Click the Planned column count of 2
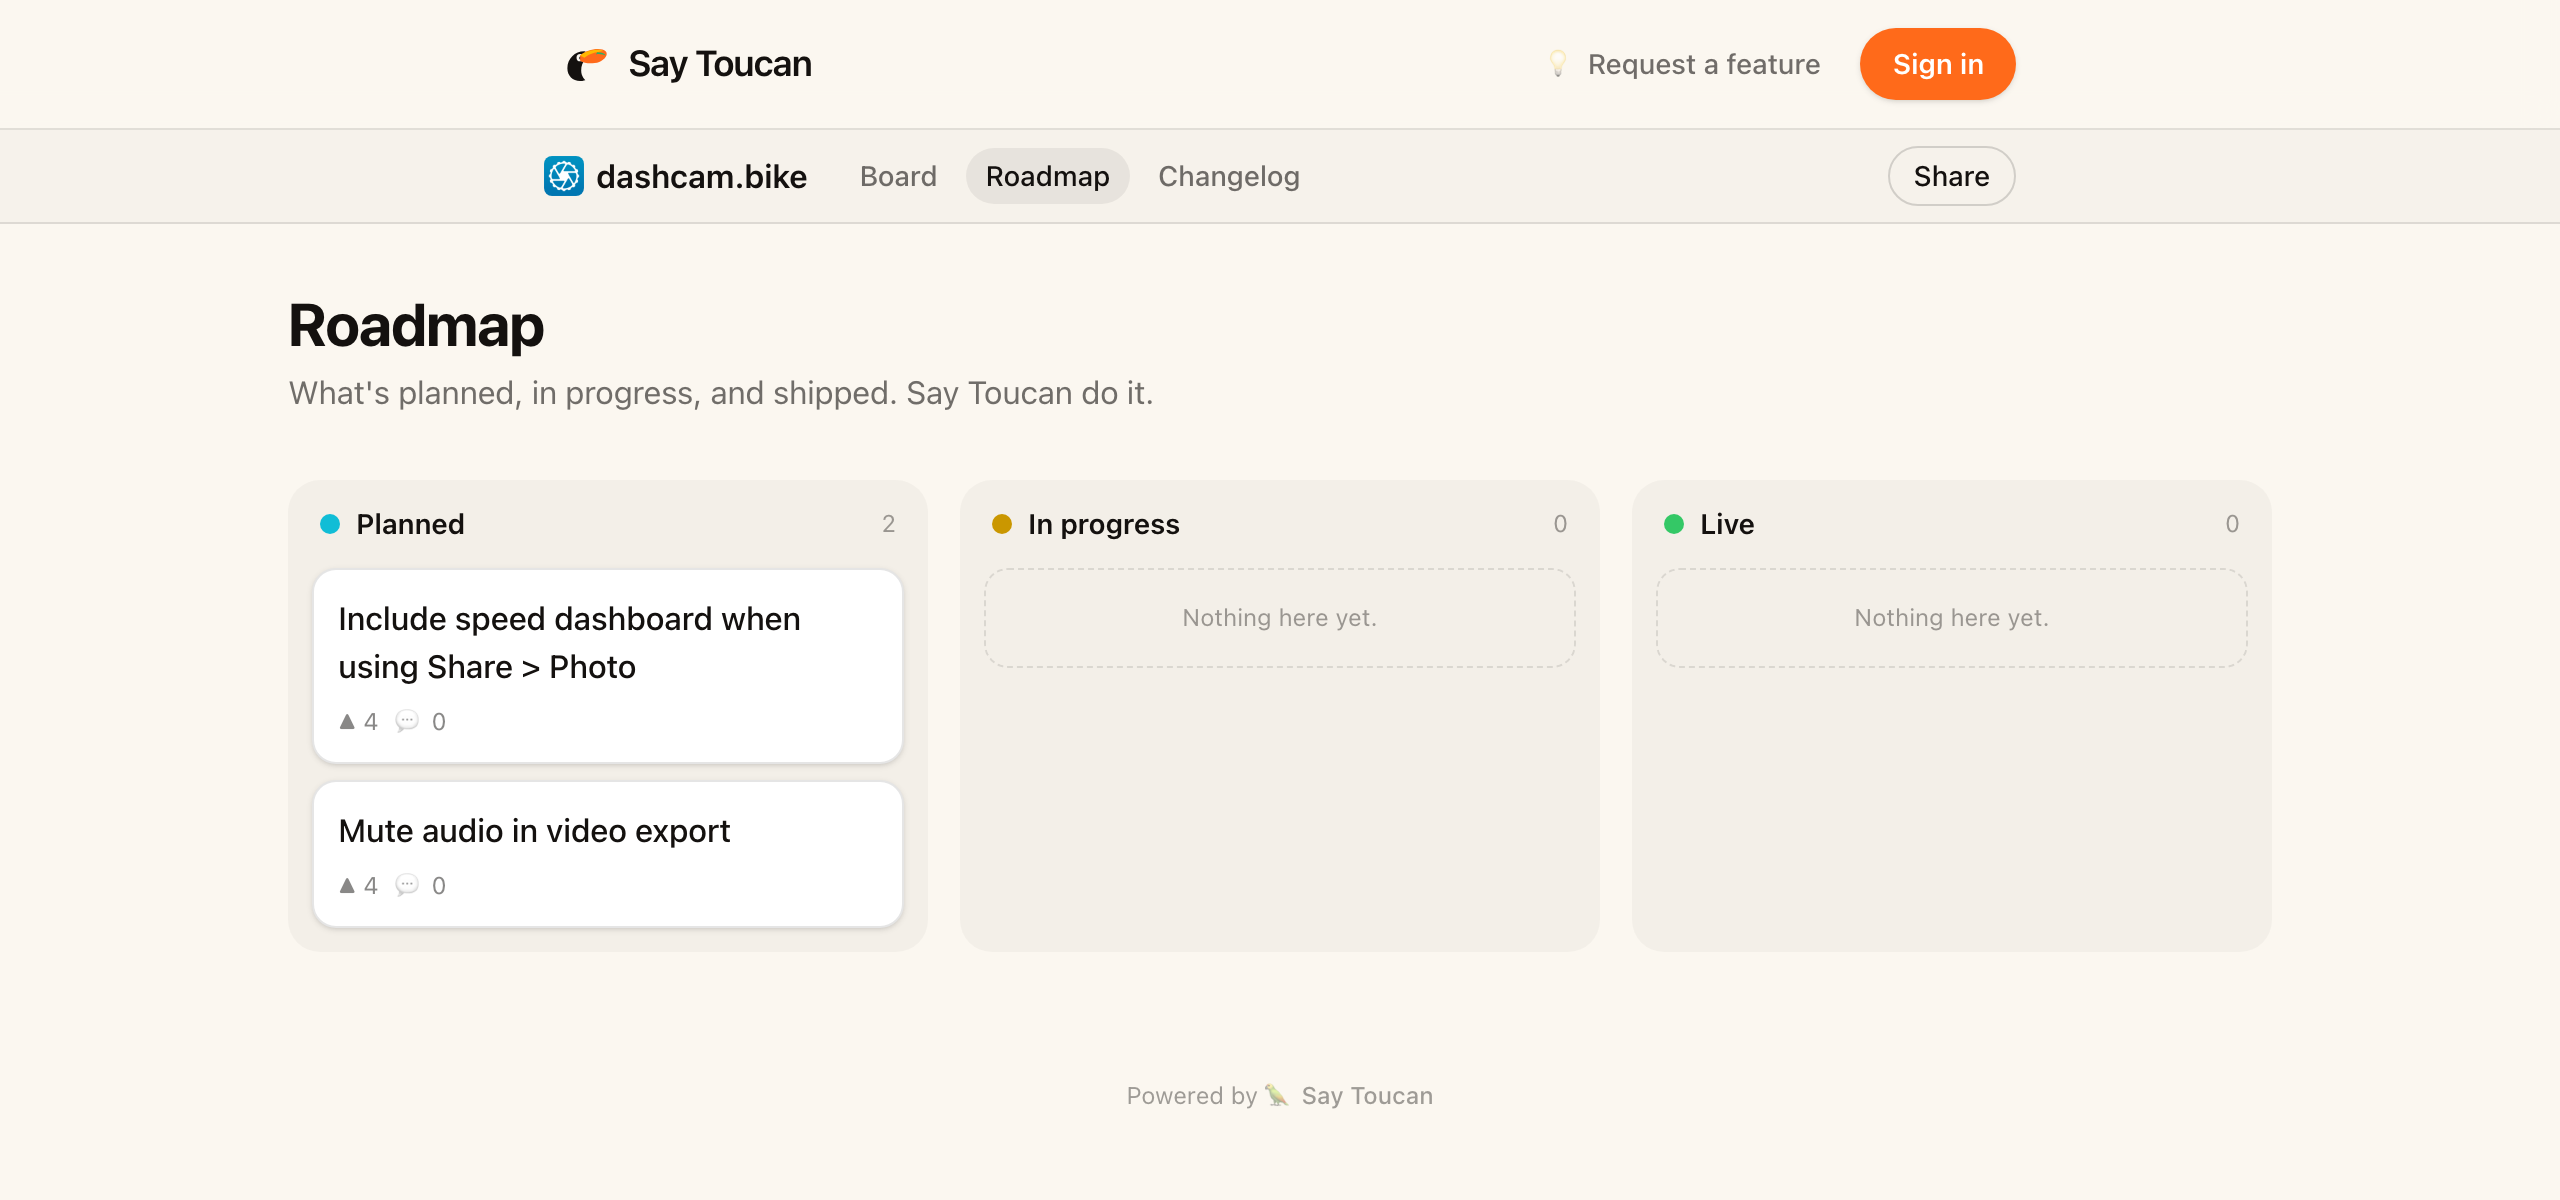Viewport: 2560px width, 1200px height. click(888, 524)
